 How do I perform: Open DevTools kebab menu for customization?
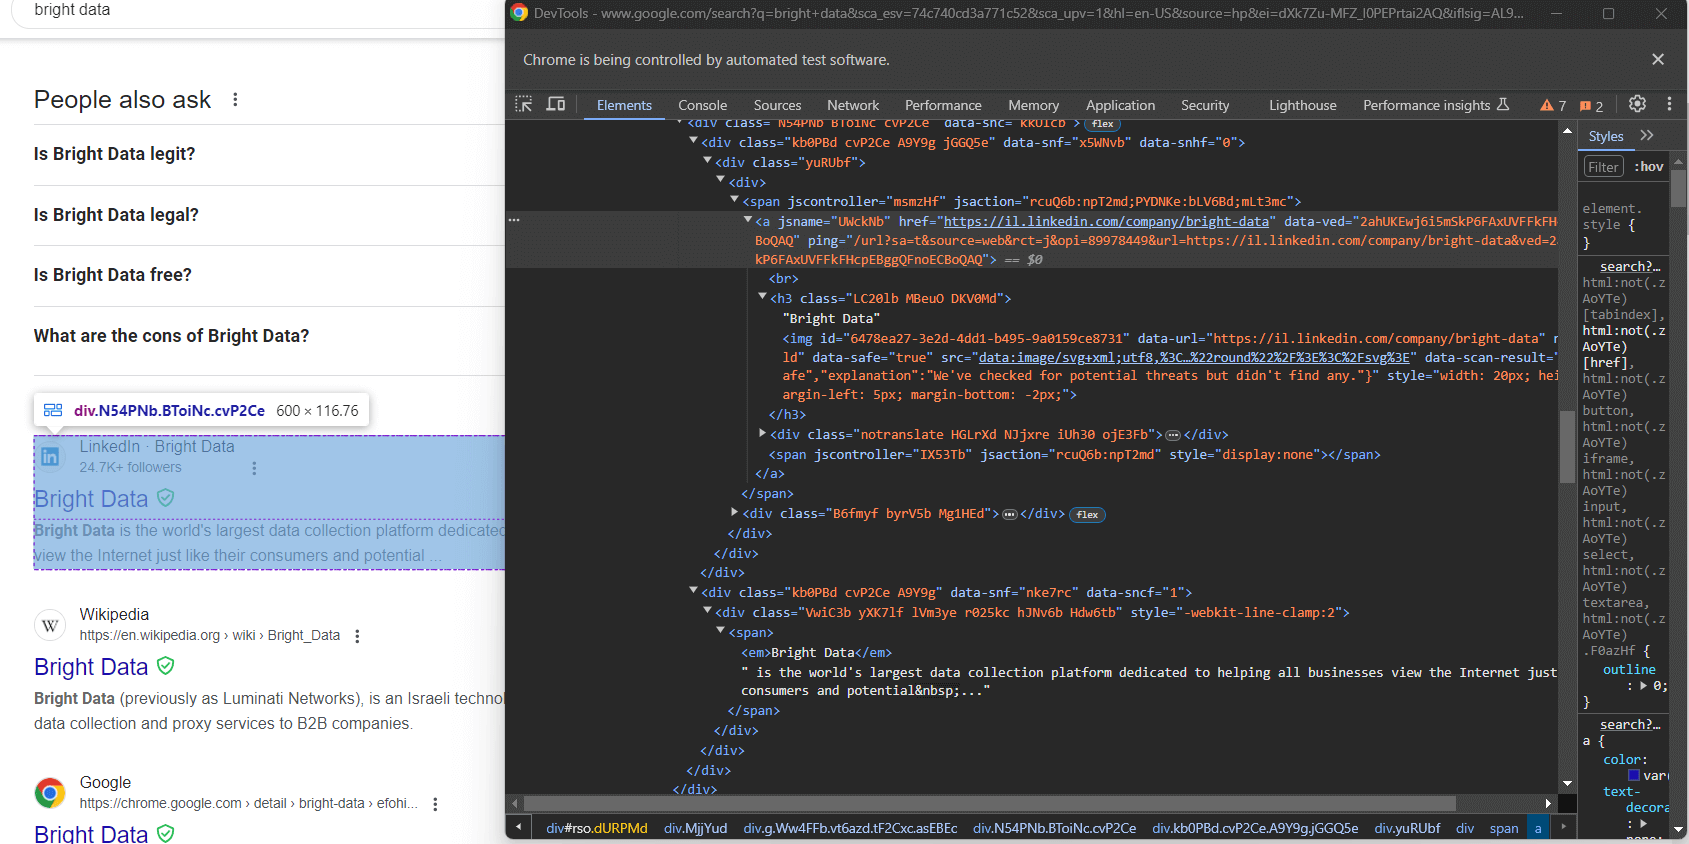pos(1669,104)
